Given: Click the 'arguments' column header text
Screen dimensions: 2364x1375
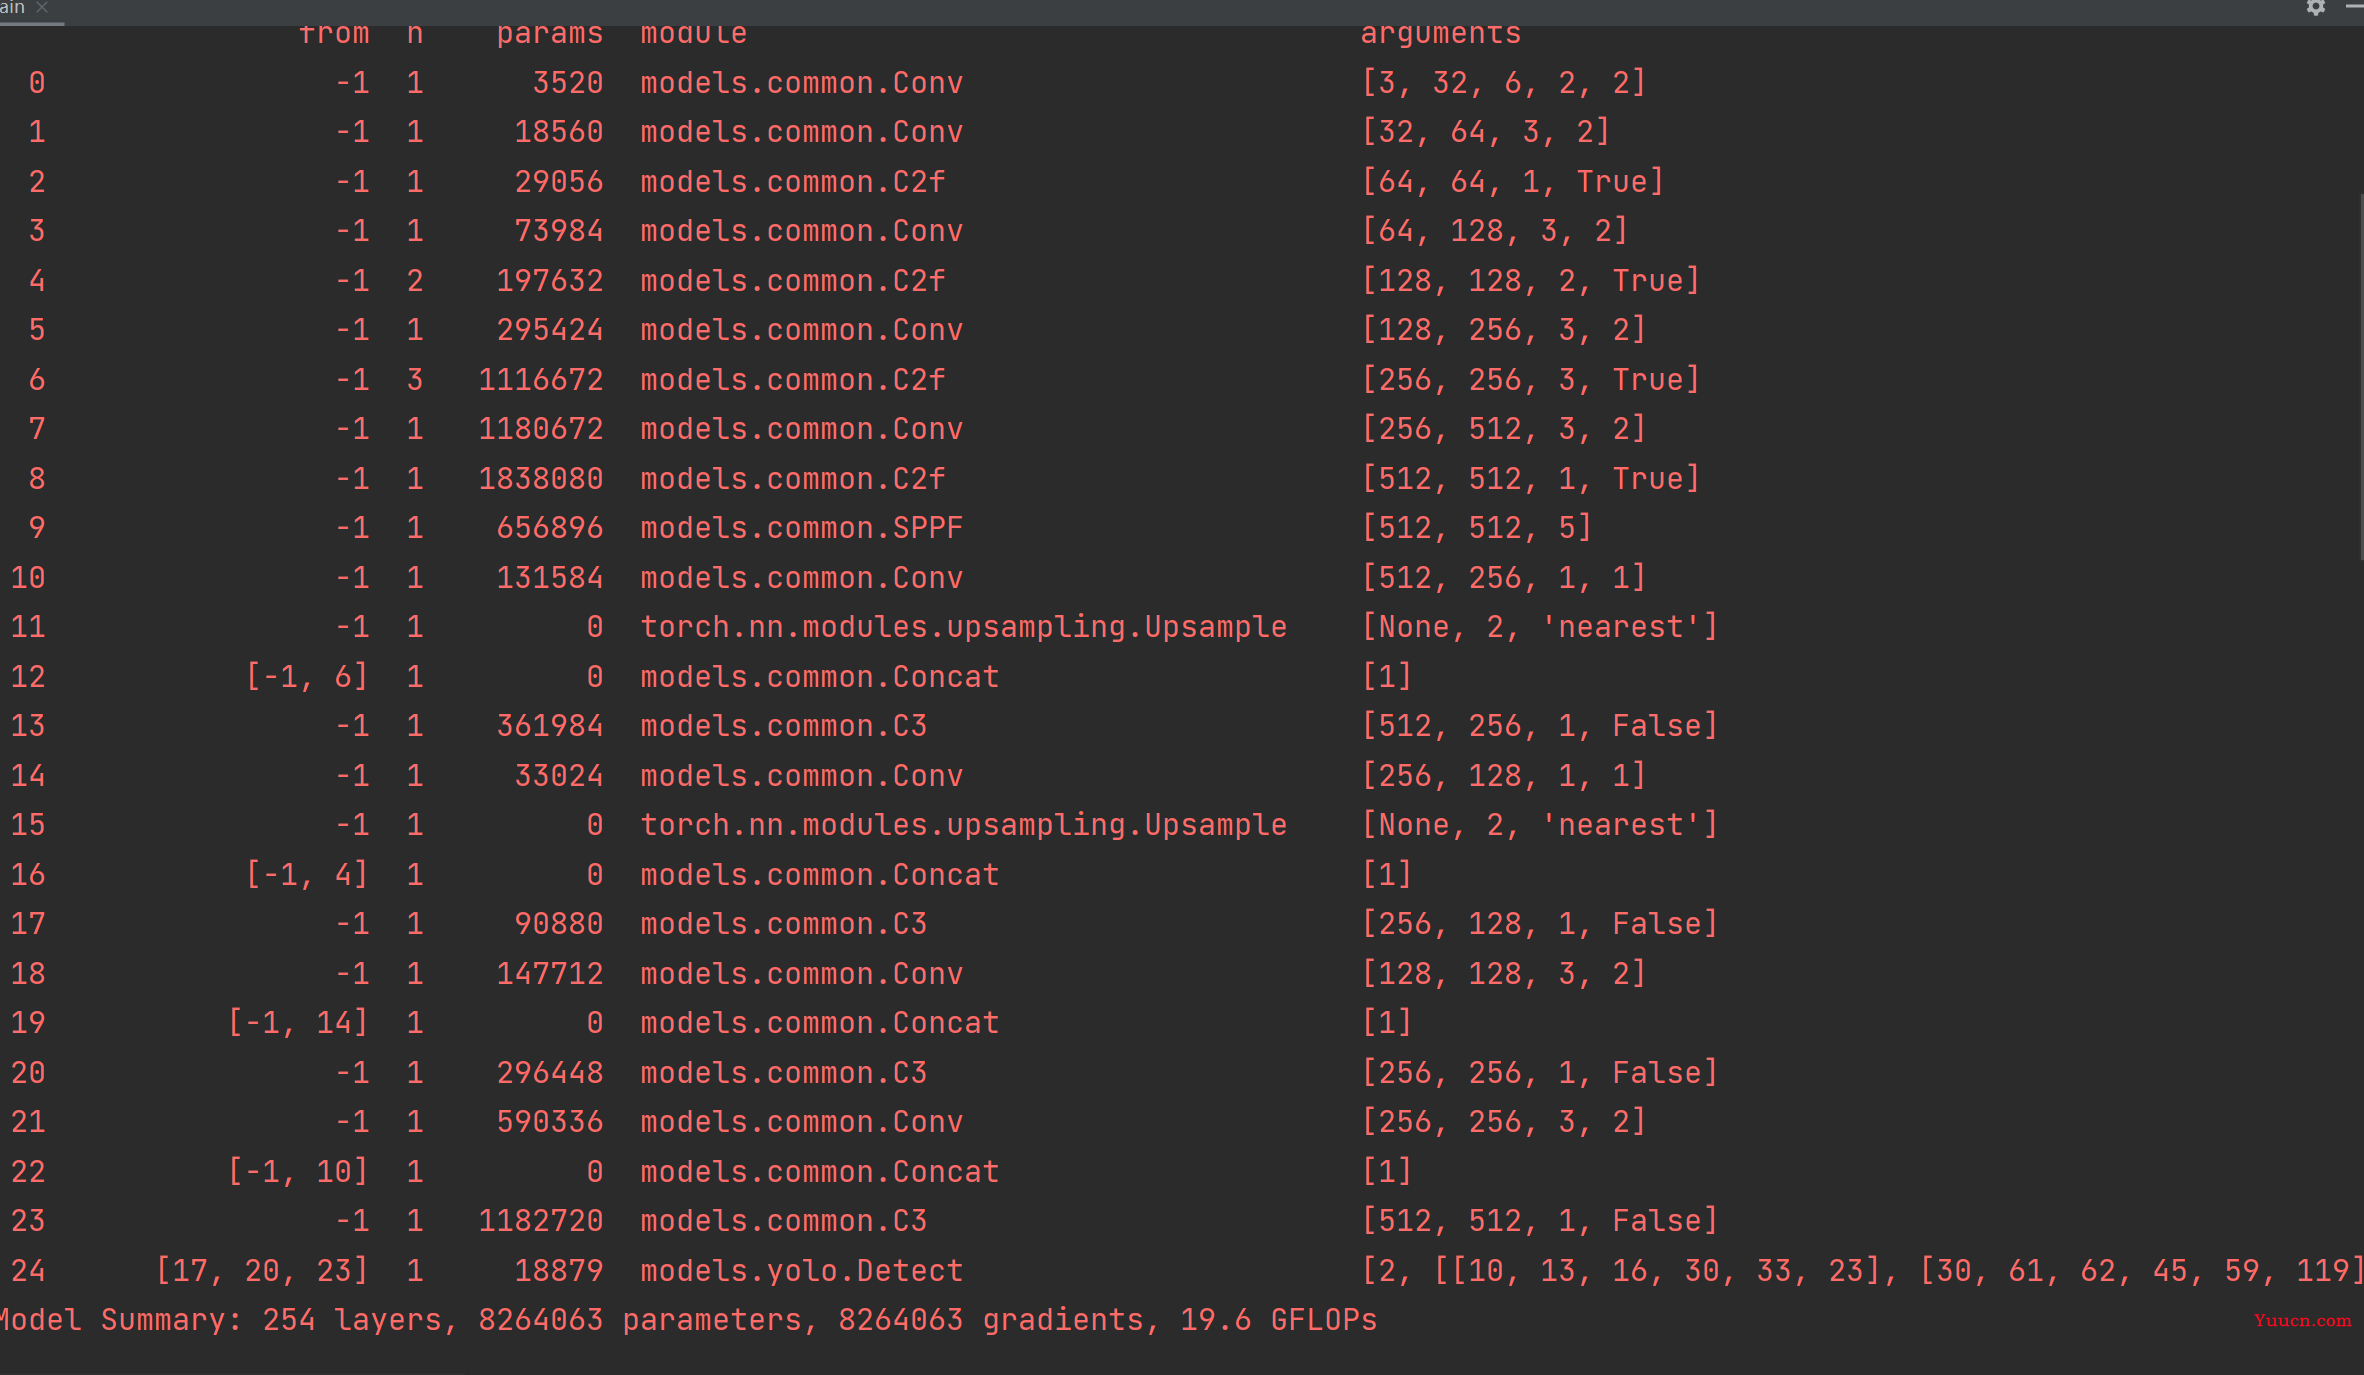Looking at the screenshot, I should pos(1440,34).
